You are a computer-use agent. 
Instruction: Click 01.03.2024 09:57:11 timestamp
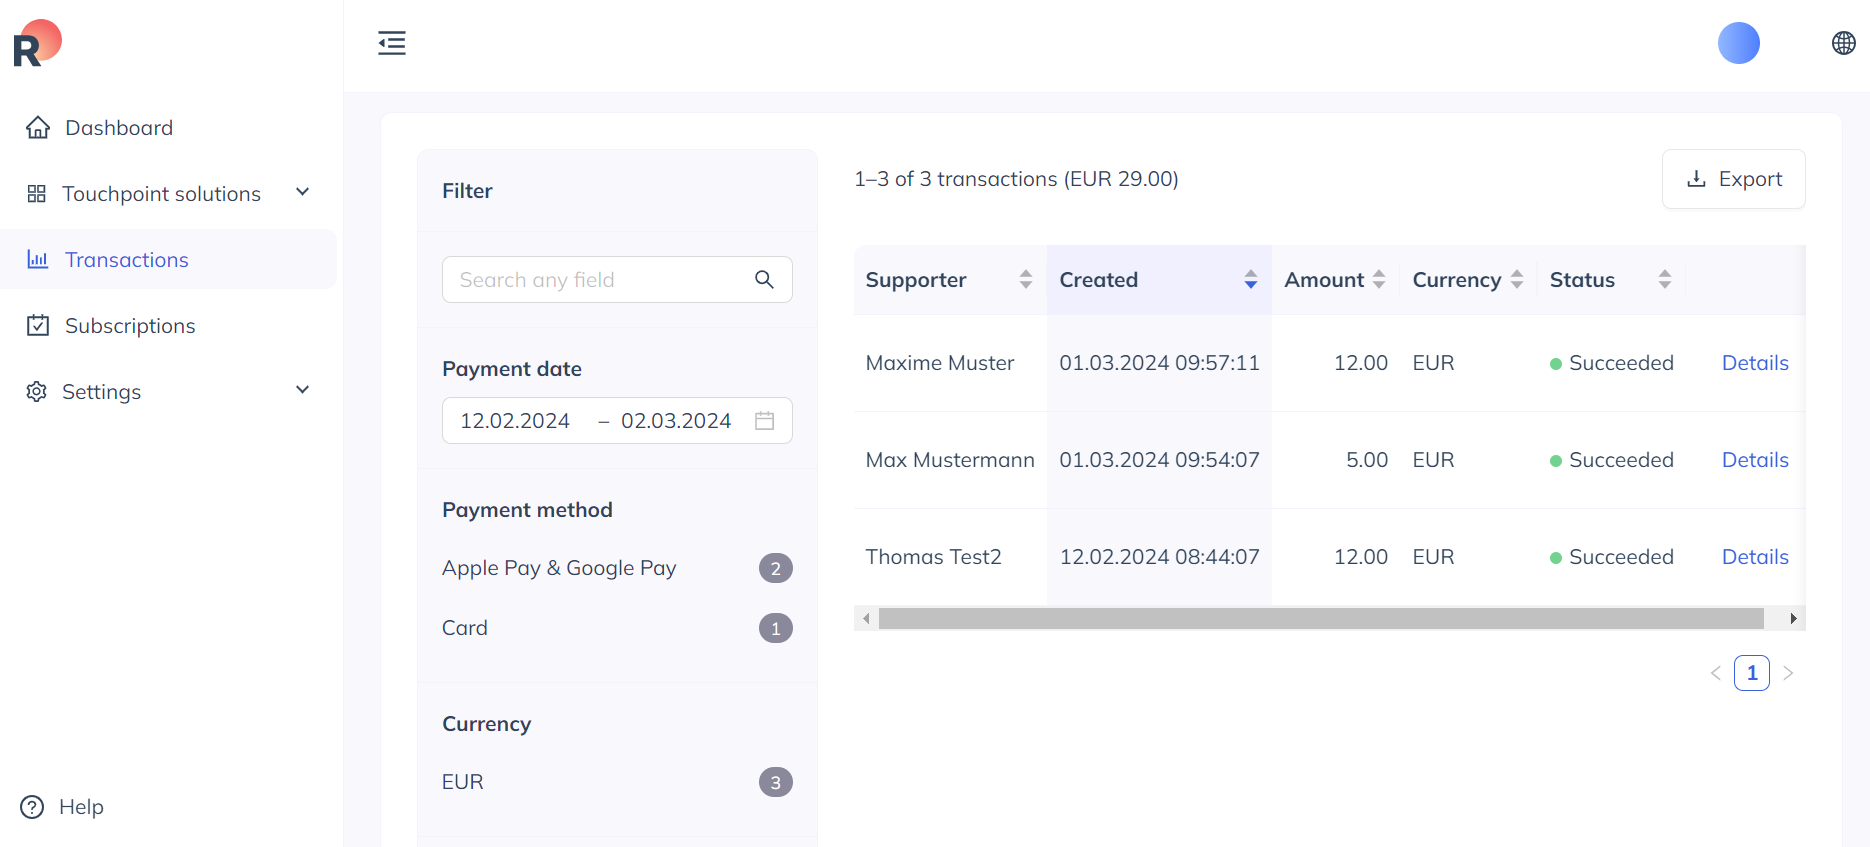[1159, 363]
